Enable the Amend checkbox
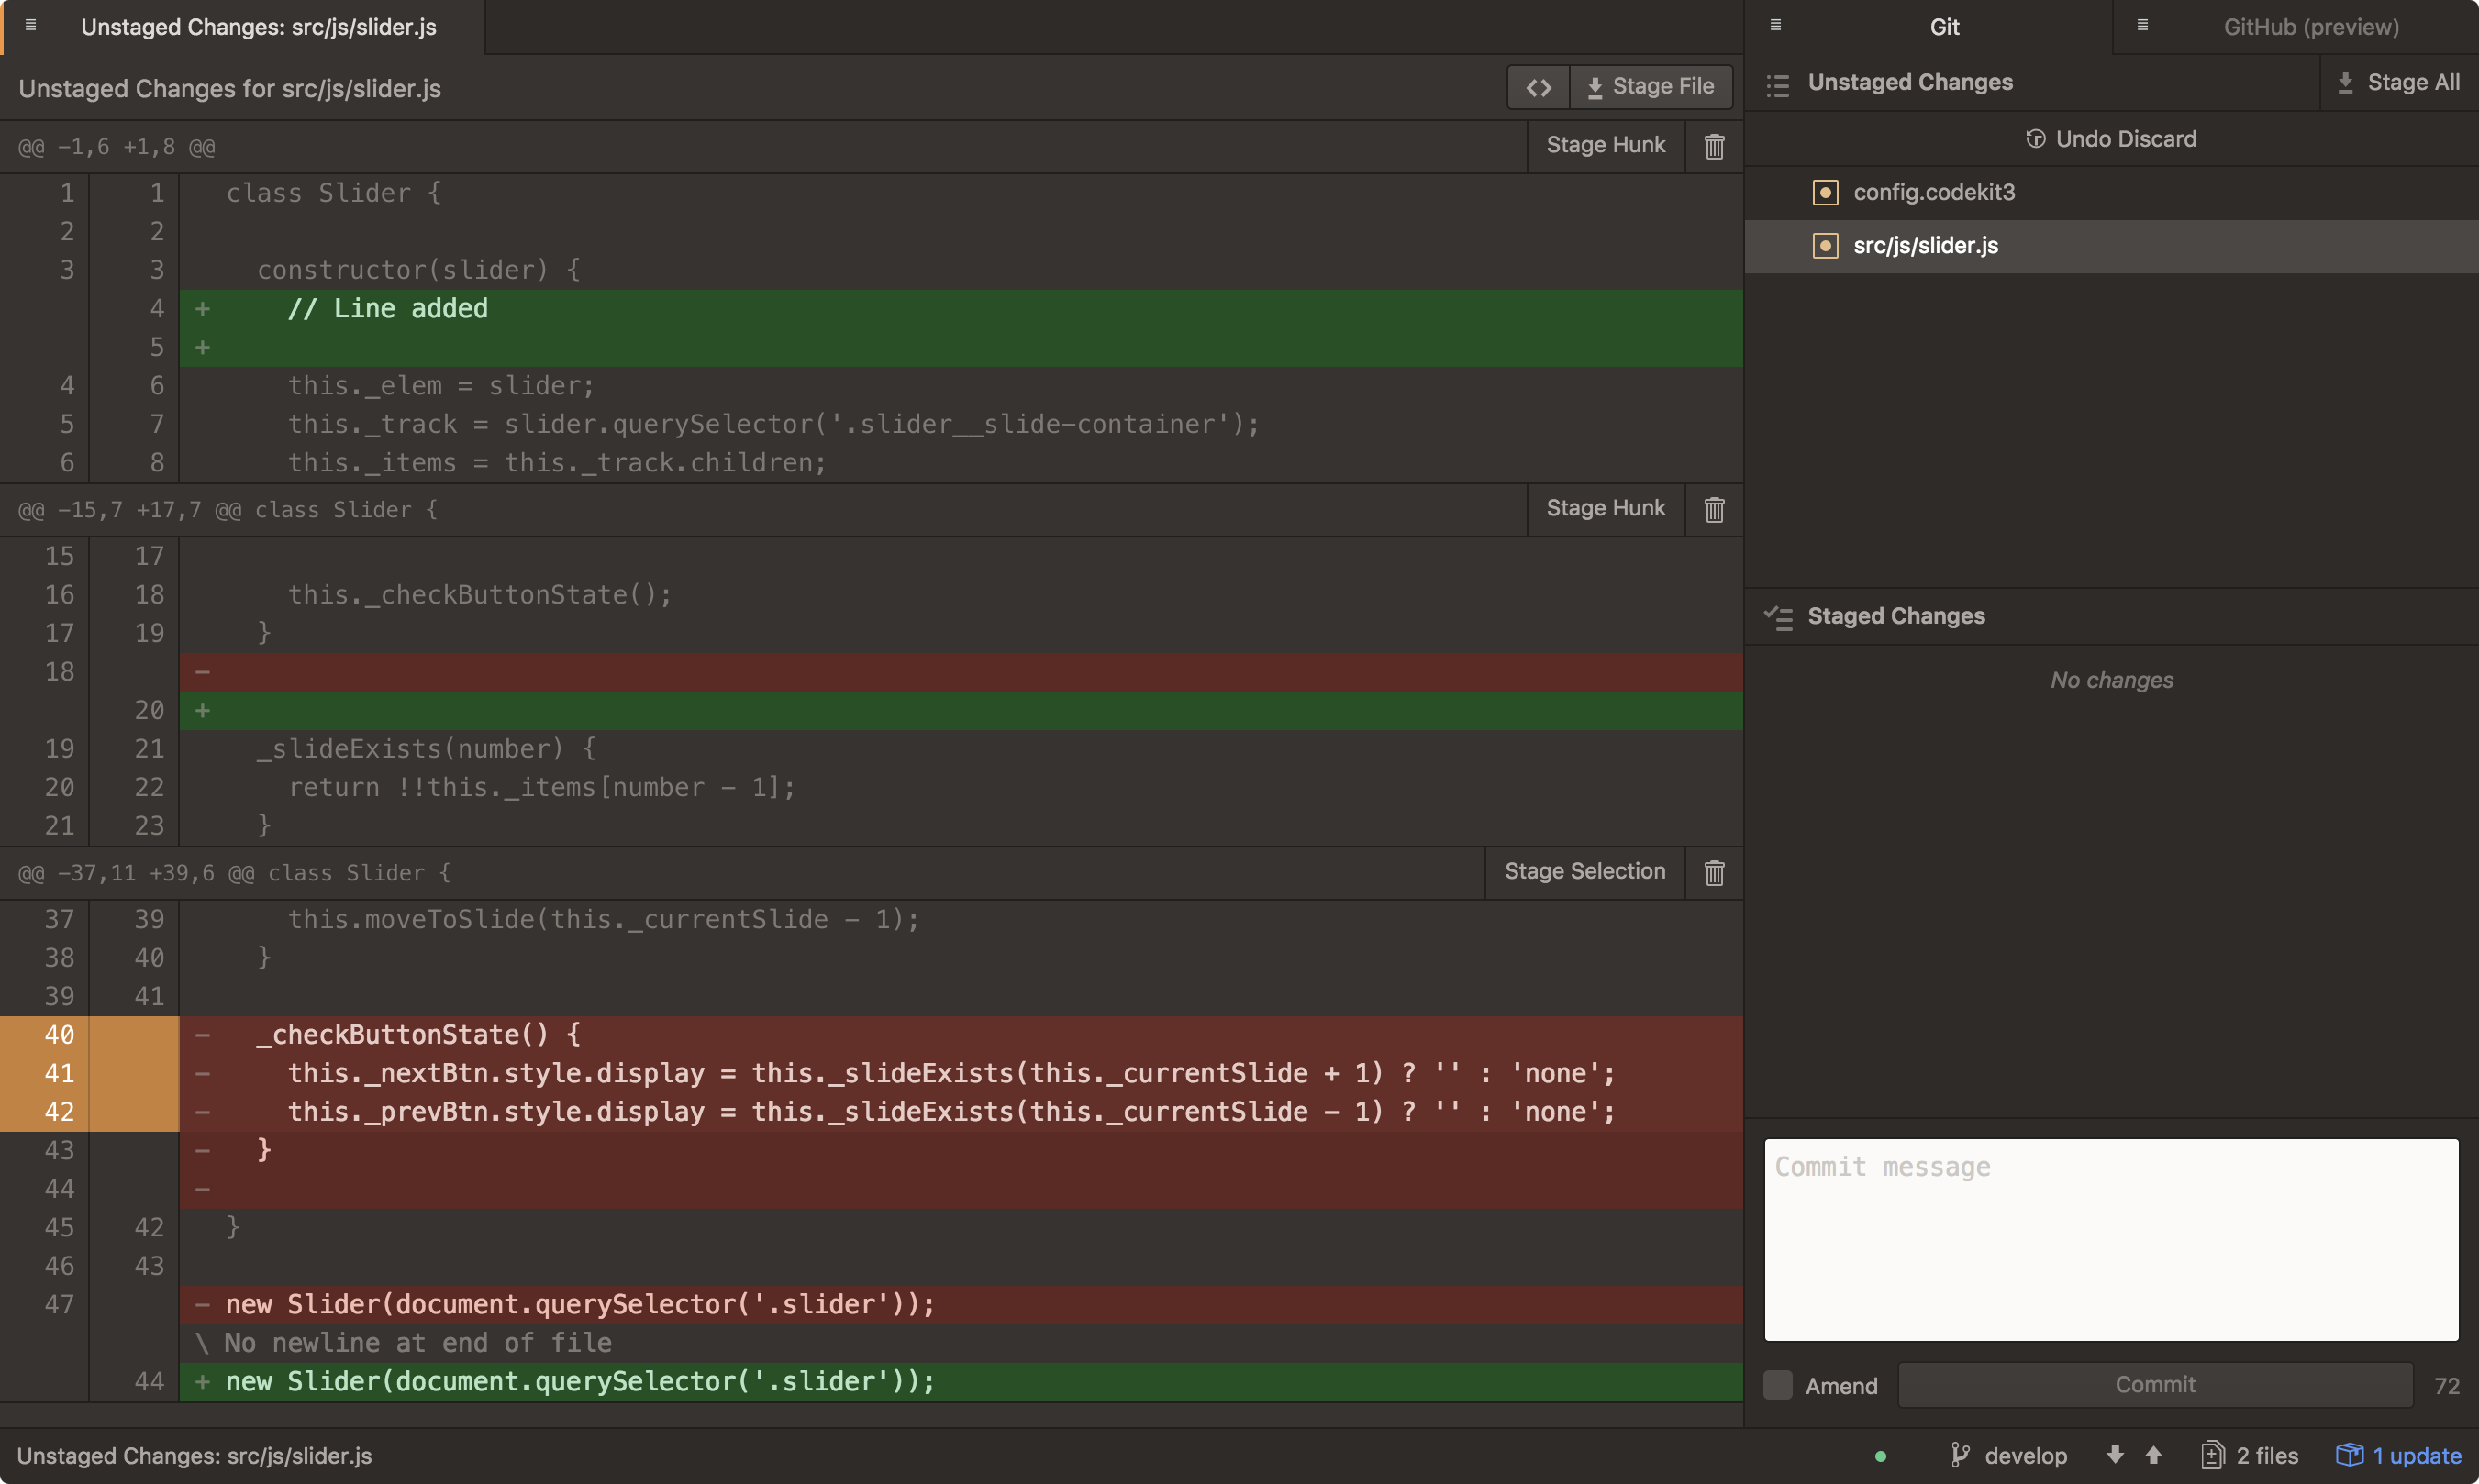The width and height of the screenshot is (2479, 1484). [1779, 1385]
